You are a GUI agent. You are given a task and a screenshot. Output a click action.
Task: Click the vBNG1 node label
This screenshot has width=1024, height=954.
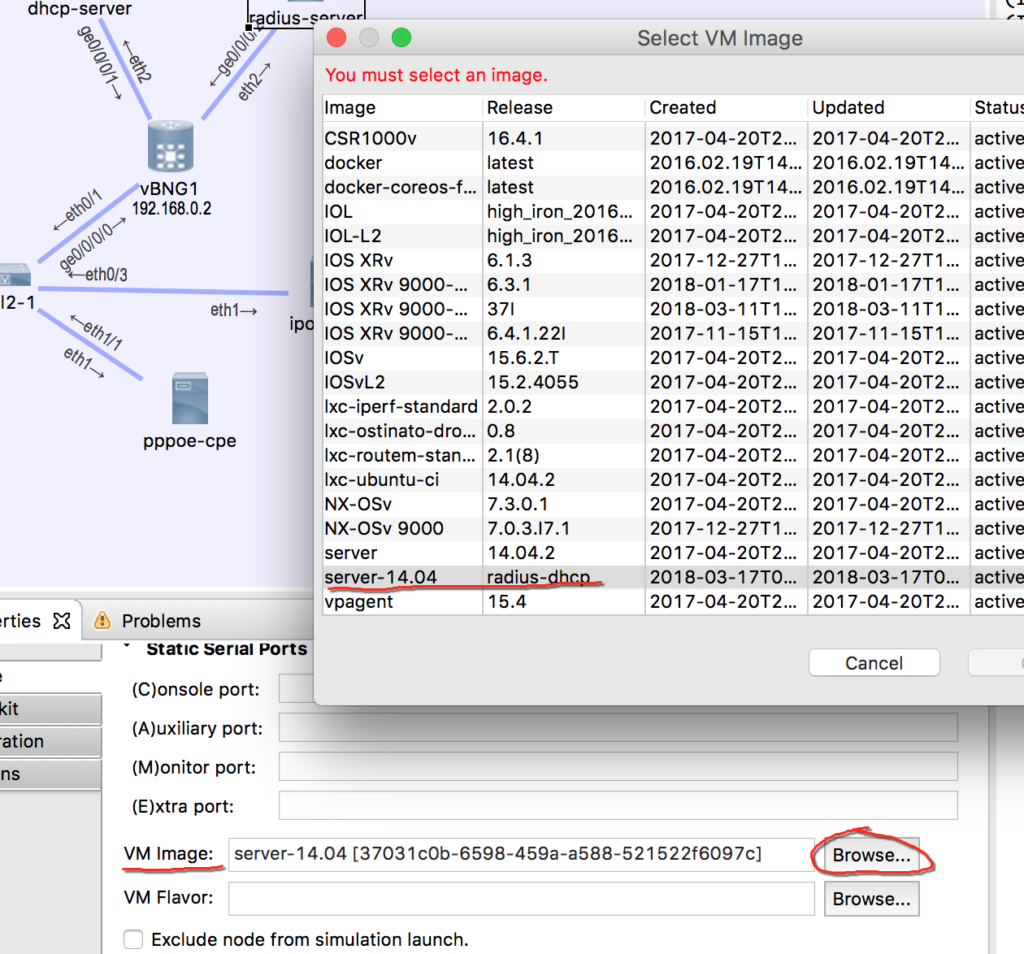click(x=169, y=189)
